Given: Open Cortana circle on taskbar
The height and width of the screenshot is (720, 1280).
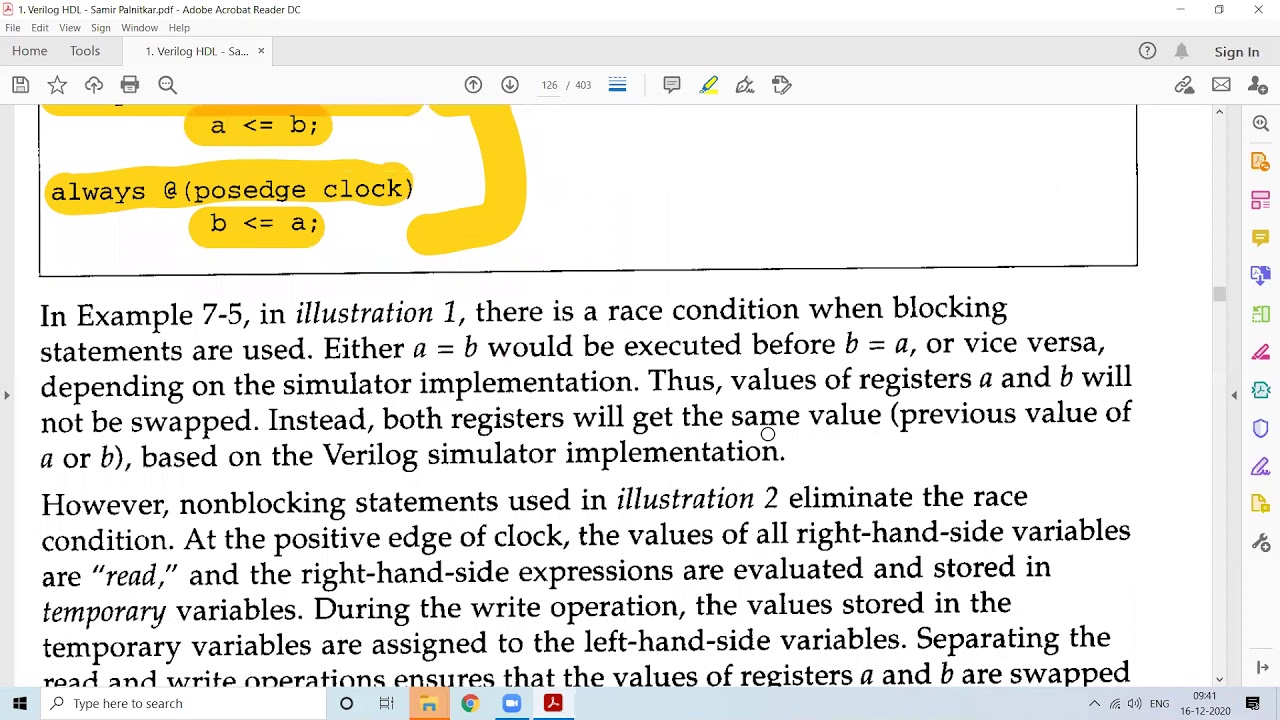Looking at the screenshot, I should click(x=346, y=703).
